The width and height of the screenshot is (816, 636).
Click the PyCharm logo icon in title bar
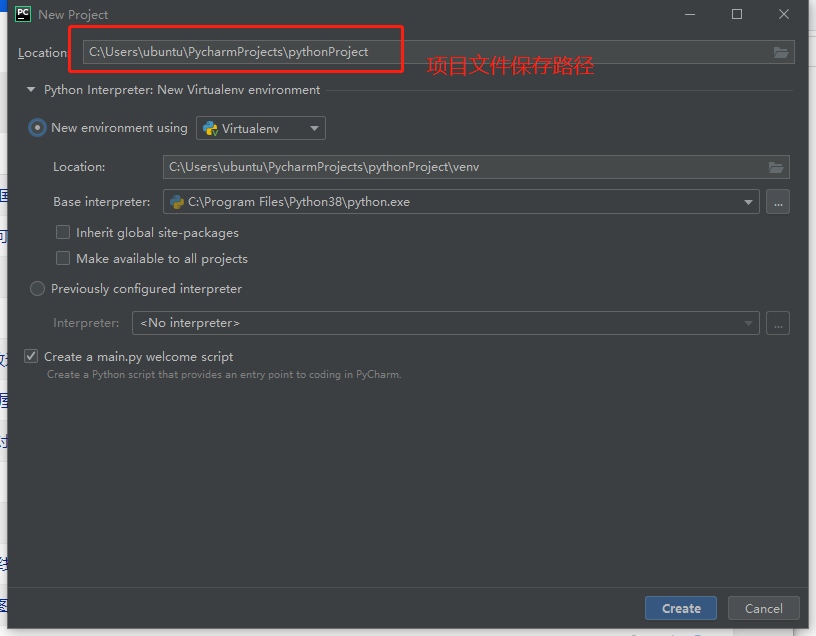tap(23, 14)
